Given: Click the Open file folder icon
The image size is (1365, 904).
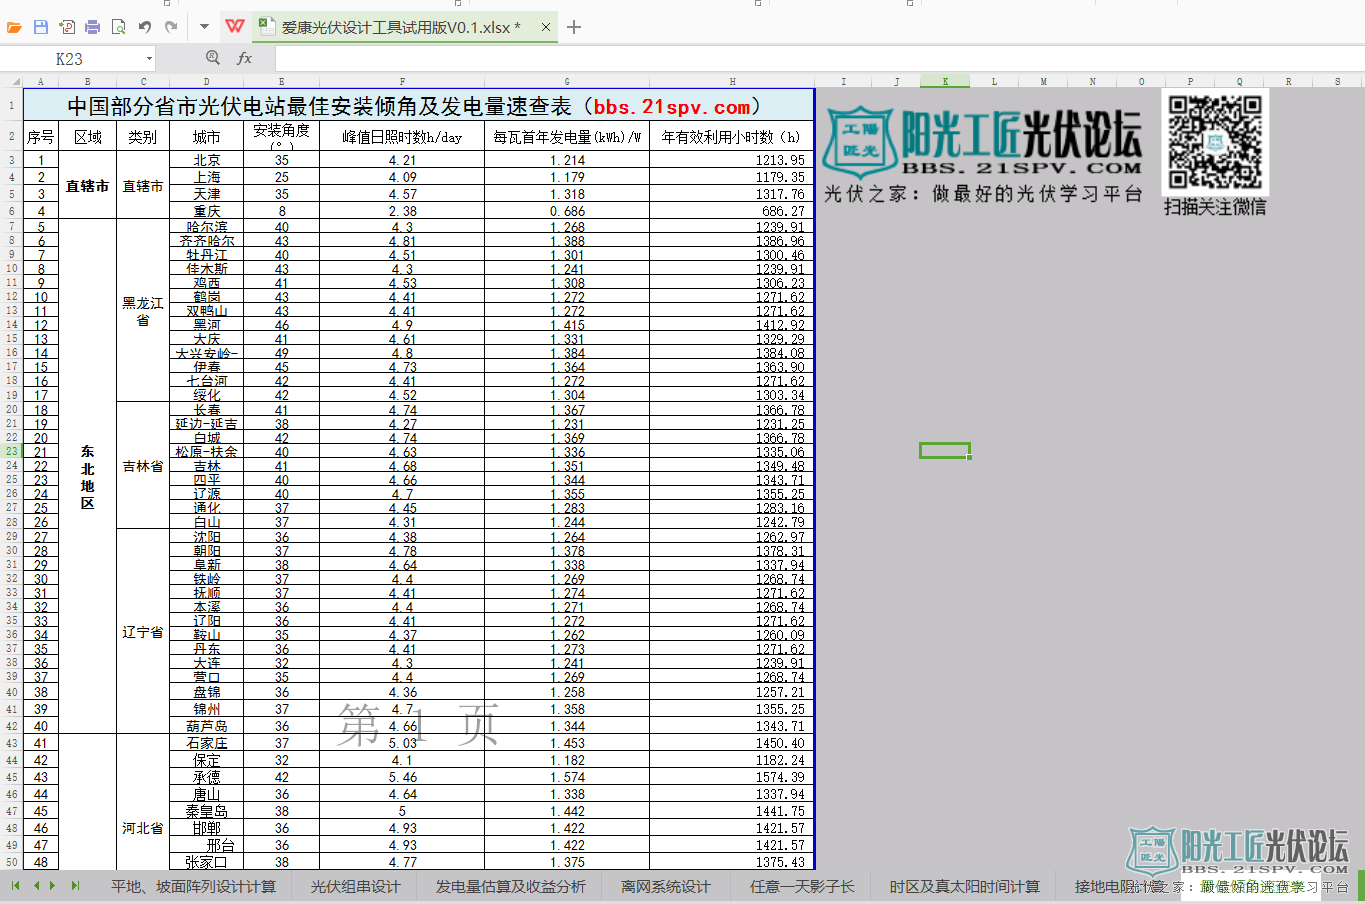Looking at the screenshot, I should 14,27.
